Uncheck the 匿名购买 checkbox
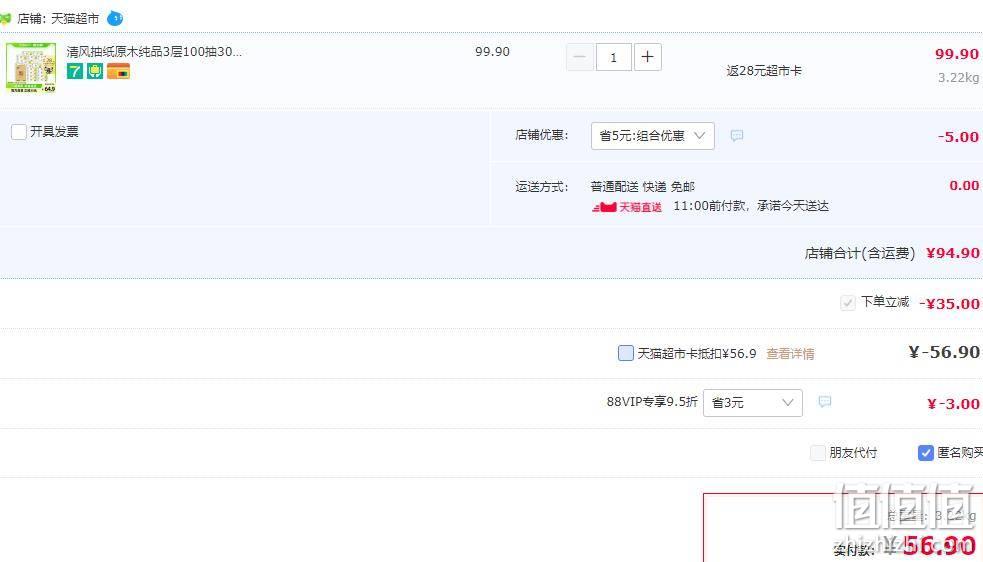This screenshot has width=983, height=562. tap(925, 452)
